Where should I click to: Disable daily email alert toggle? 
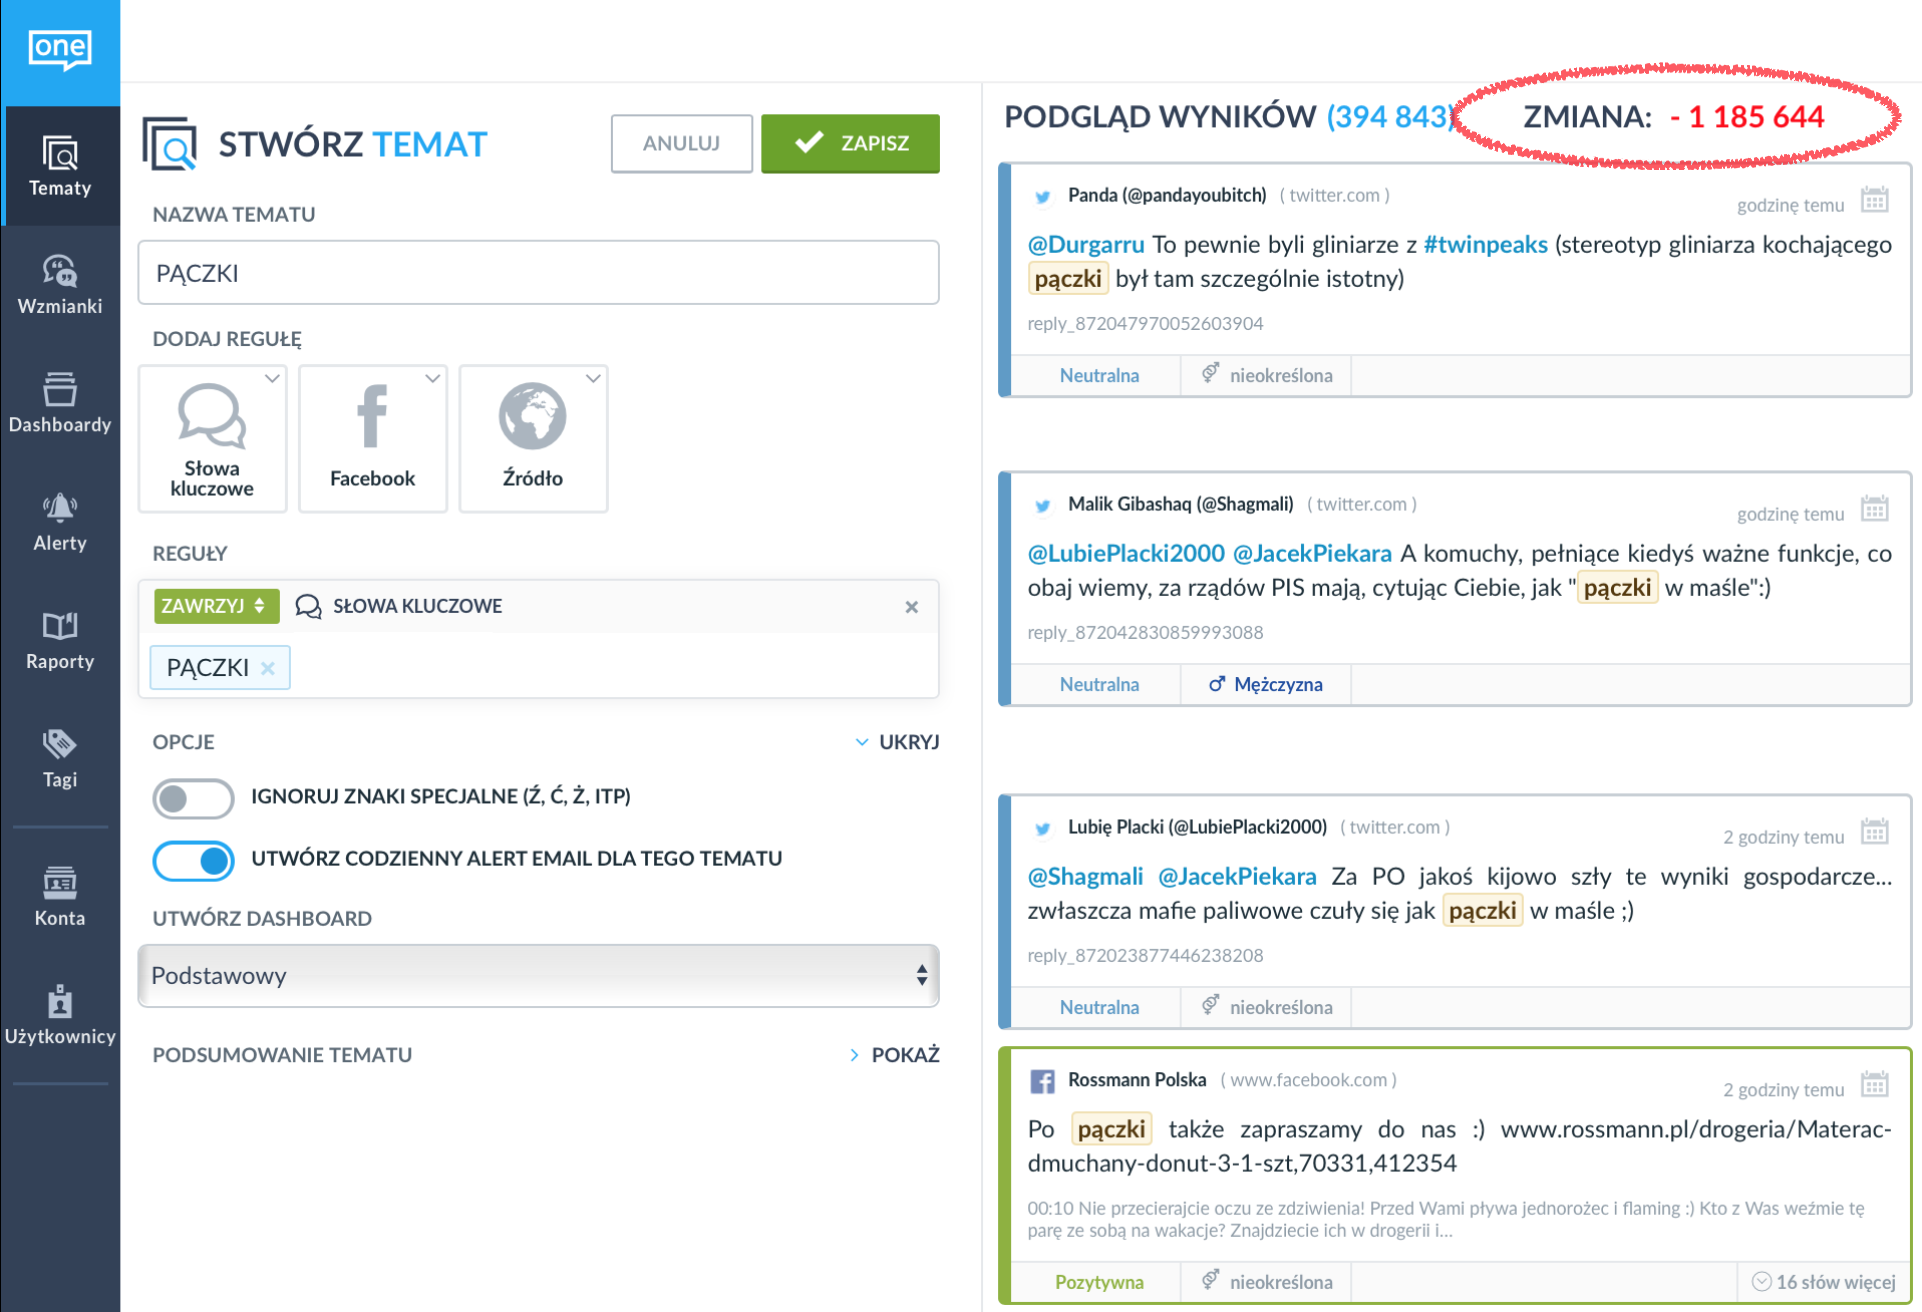(193, 860)
